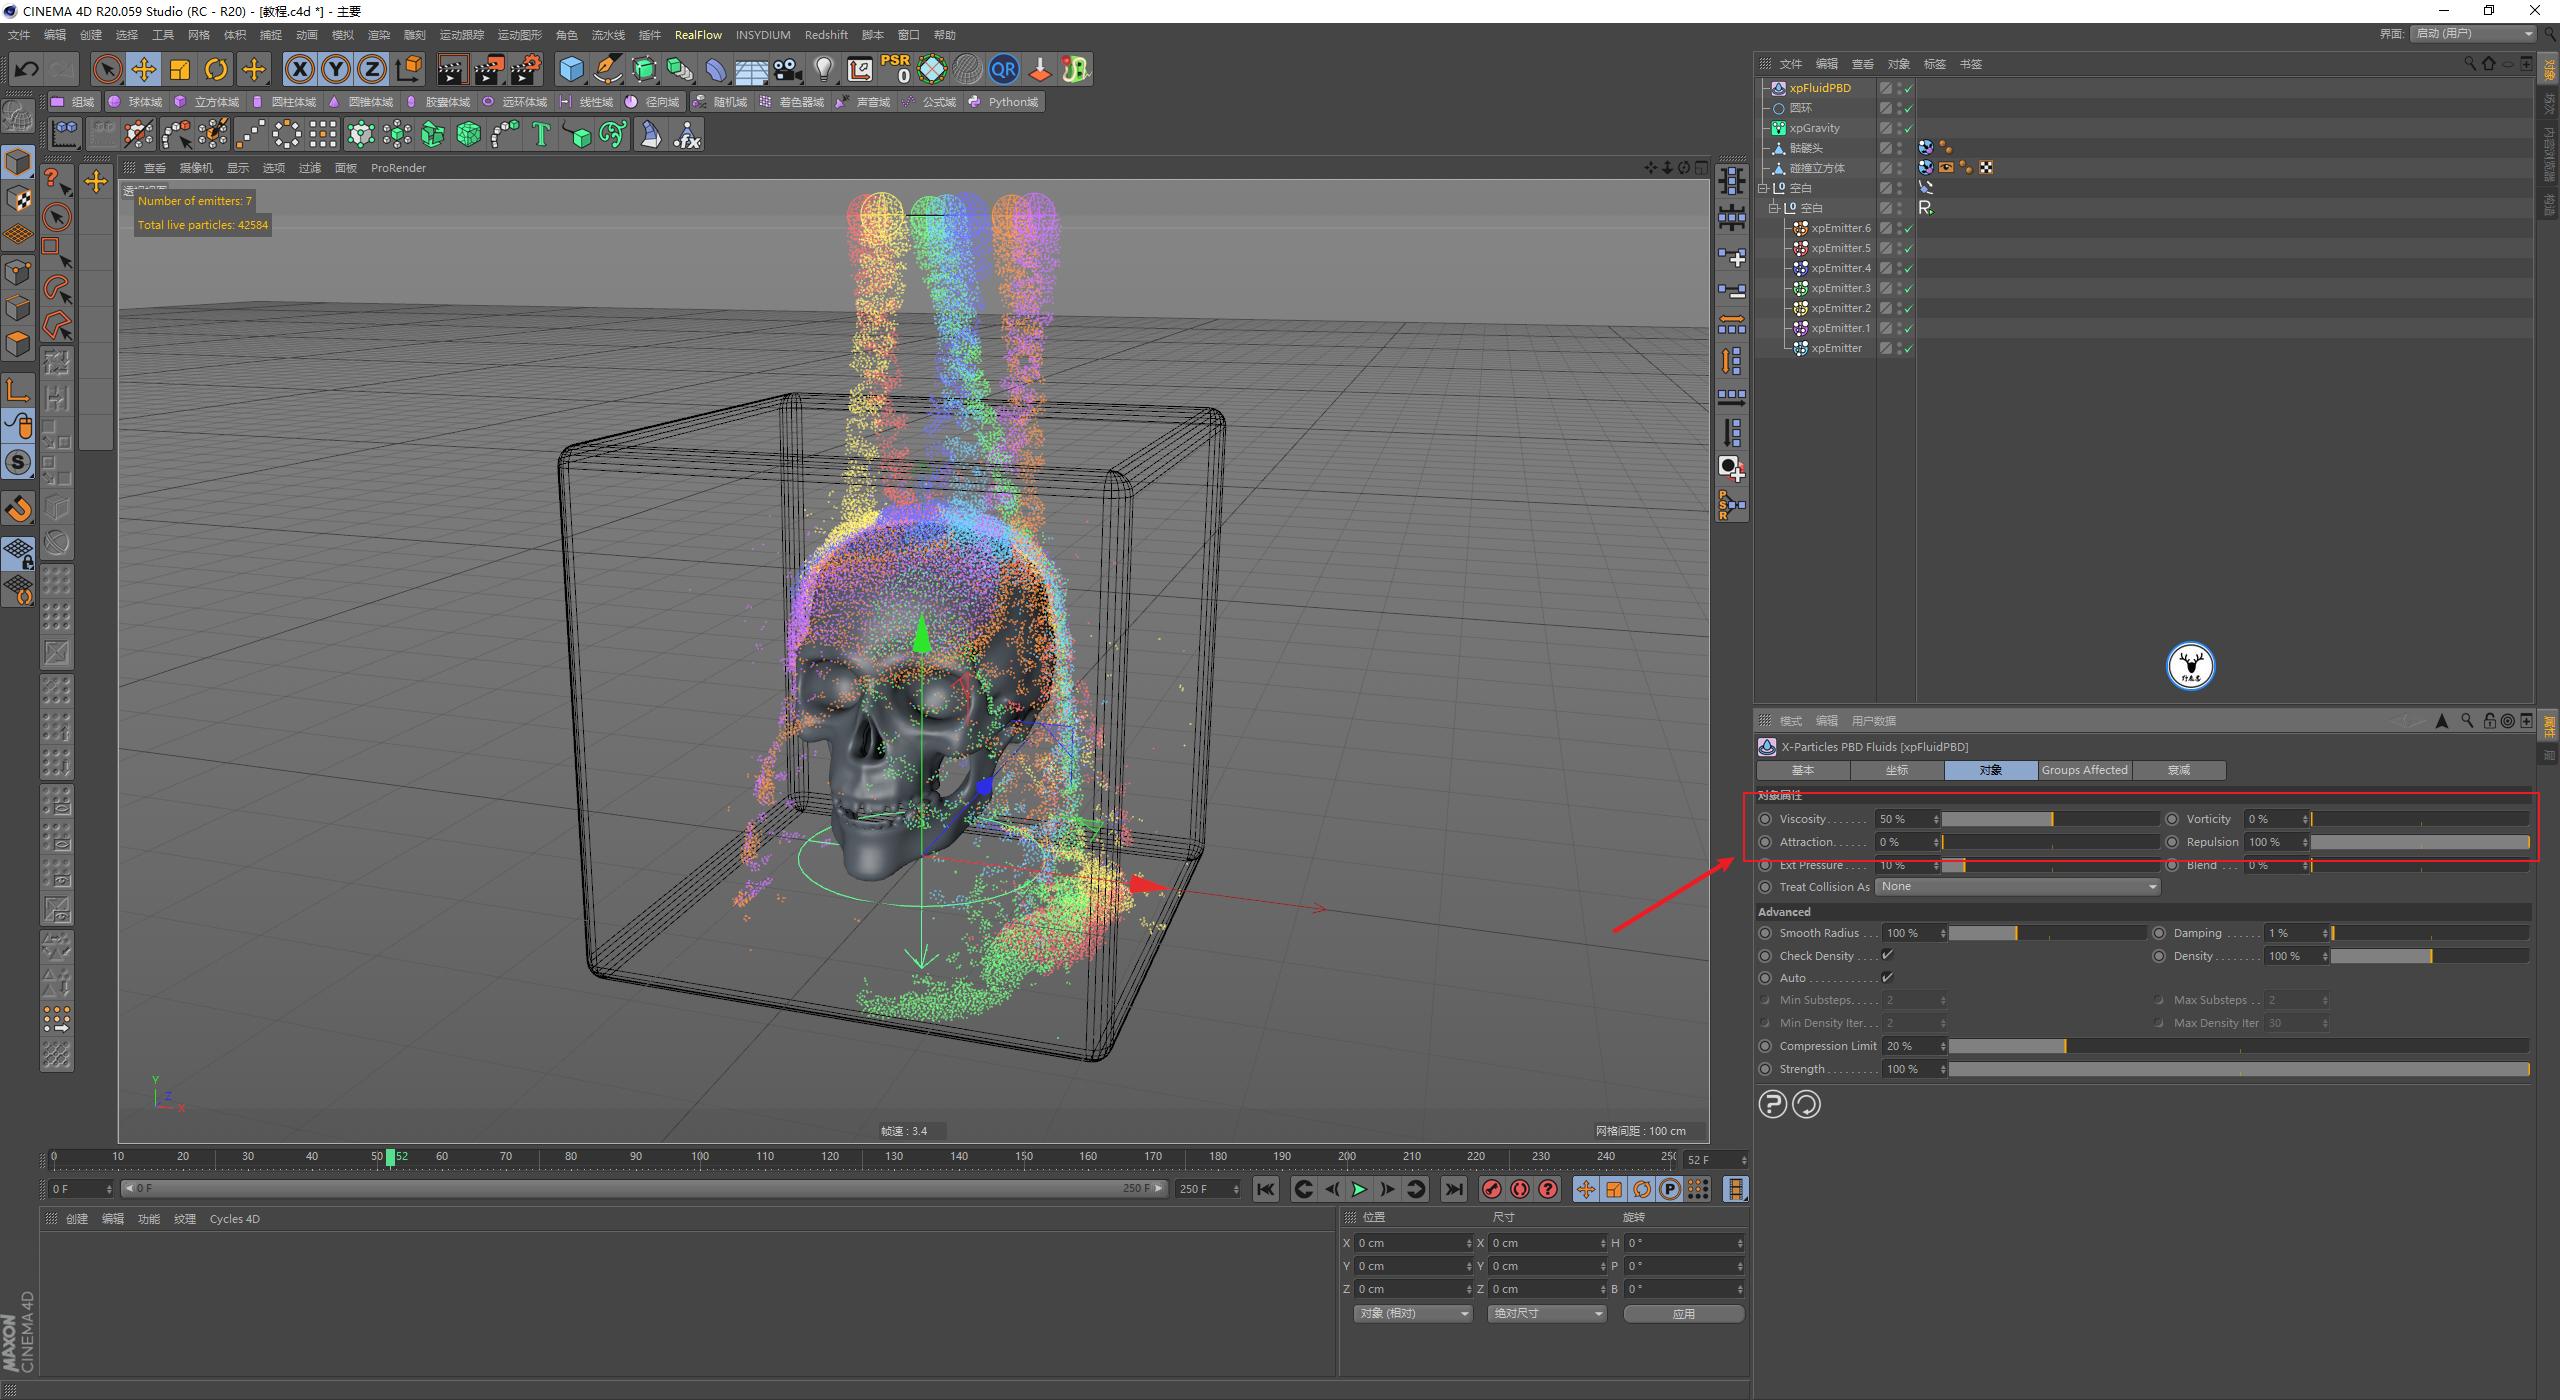Collapse the 空白 null in the object tree
2560x1400 pixels.
click(1761, 187)
